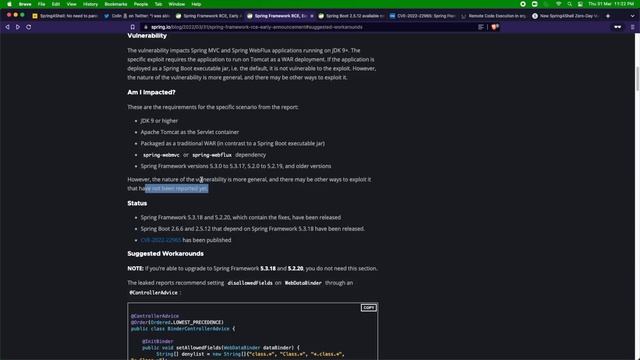
Task: Open the View menu
Action: pyautogui.click(x=71, y=4)
